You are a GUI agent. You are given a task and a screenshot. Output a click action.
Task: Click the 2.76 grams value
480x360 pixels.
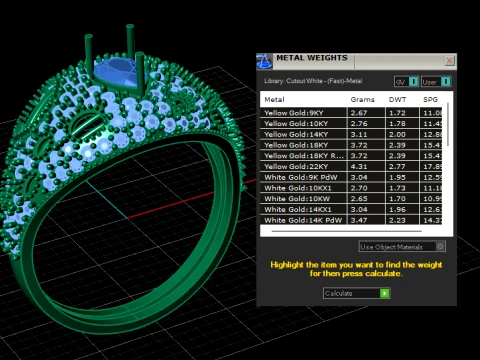click(x=359, y=123)
